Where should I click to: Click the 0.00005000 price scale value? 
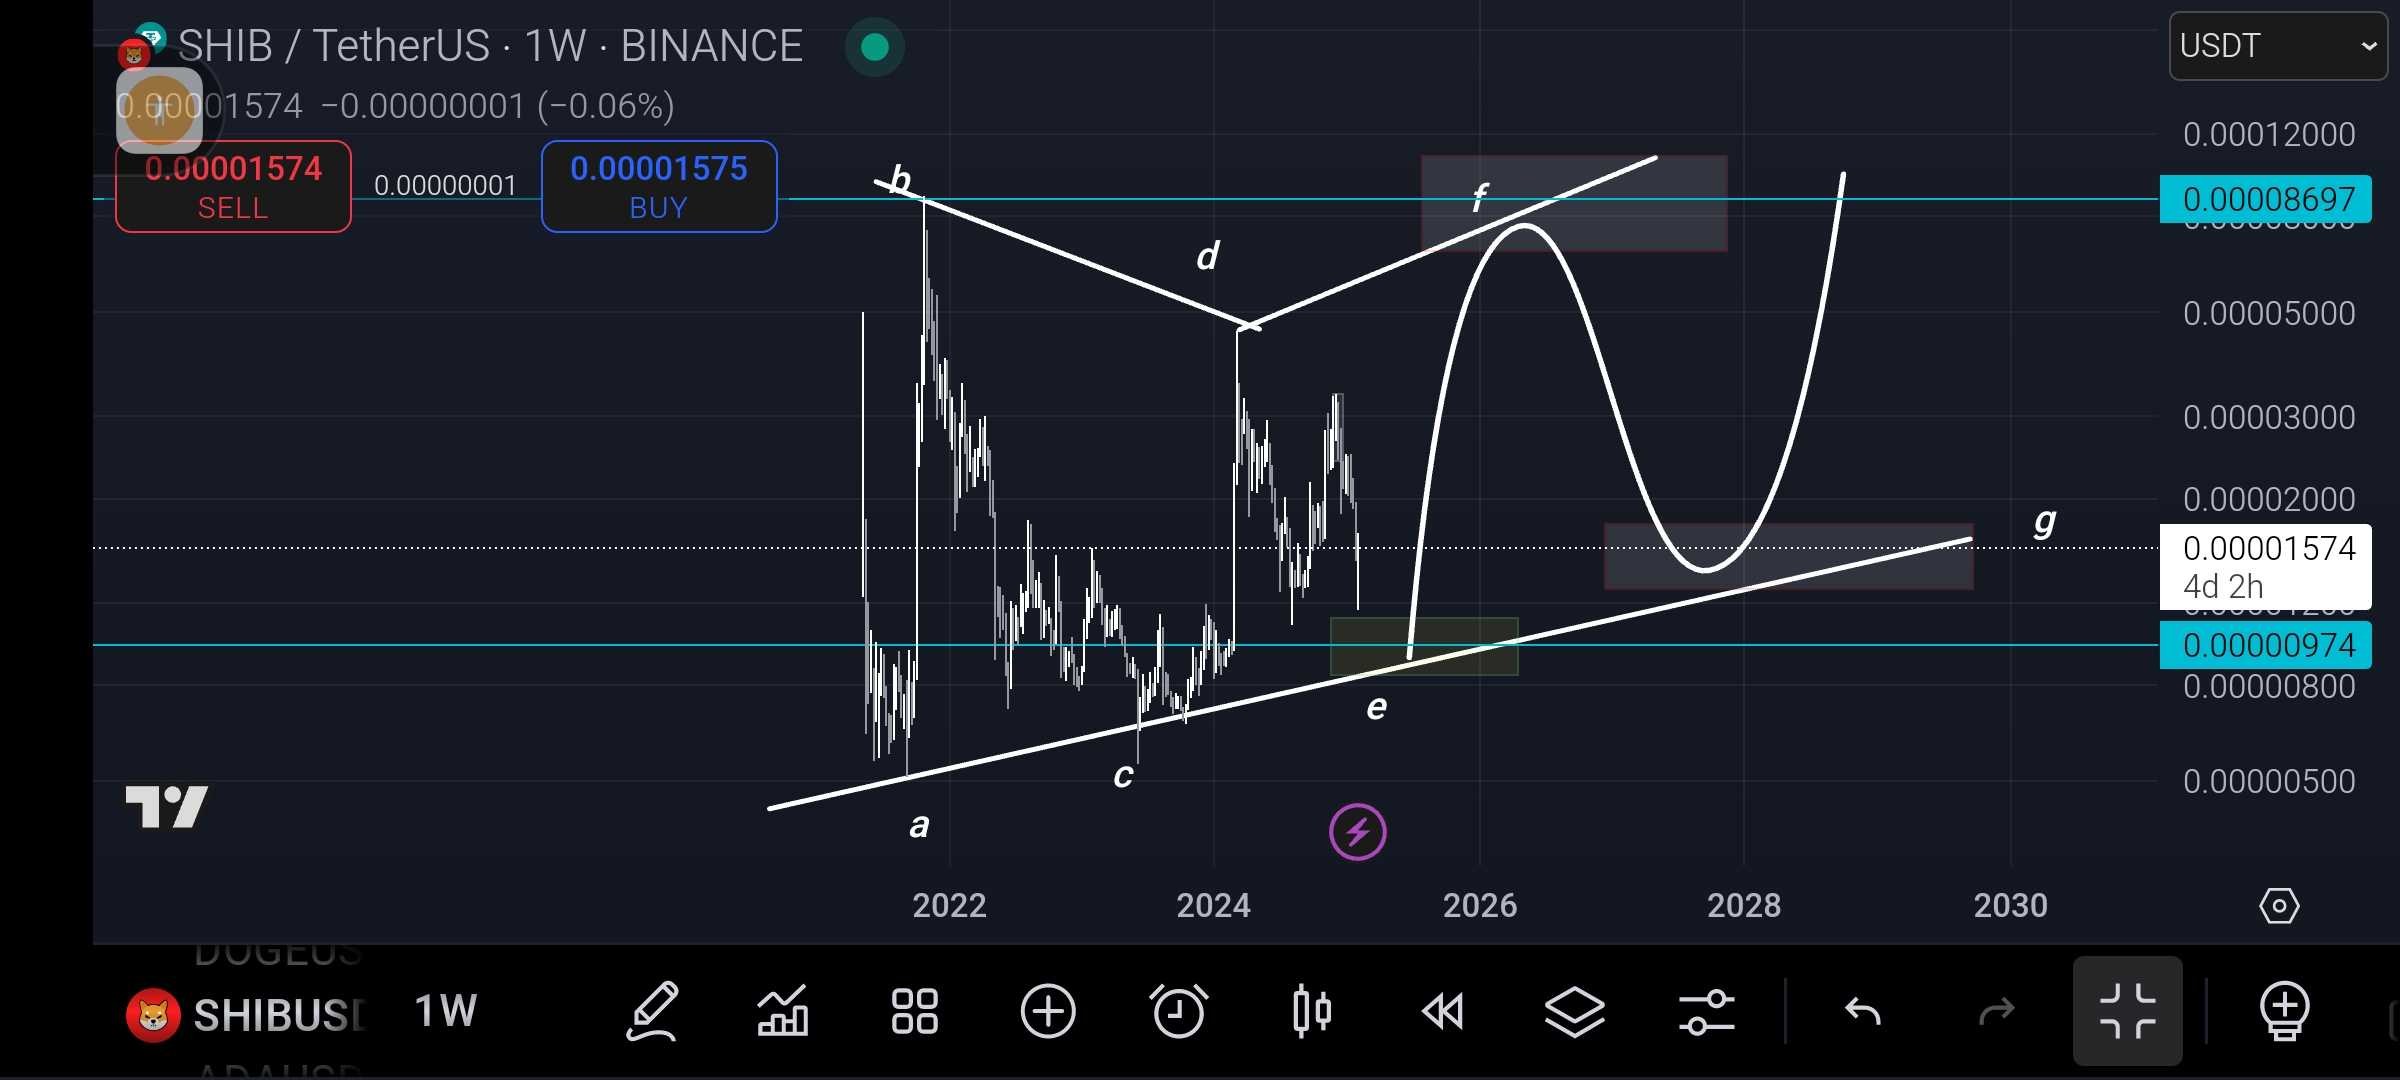pos(2269,313)
